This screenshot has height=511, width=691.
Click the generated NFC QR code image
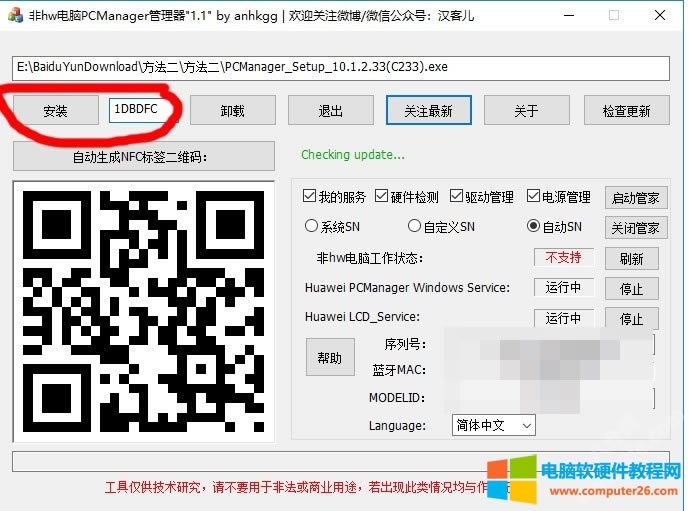pyautogui.click(x=144, y=311)
